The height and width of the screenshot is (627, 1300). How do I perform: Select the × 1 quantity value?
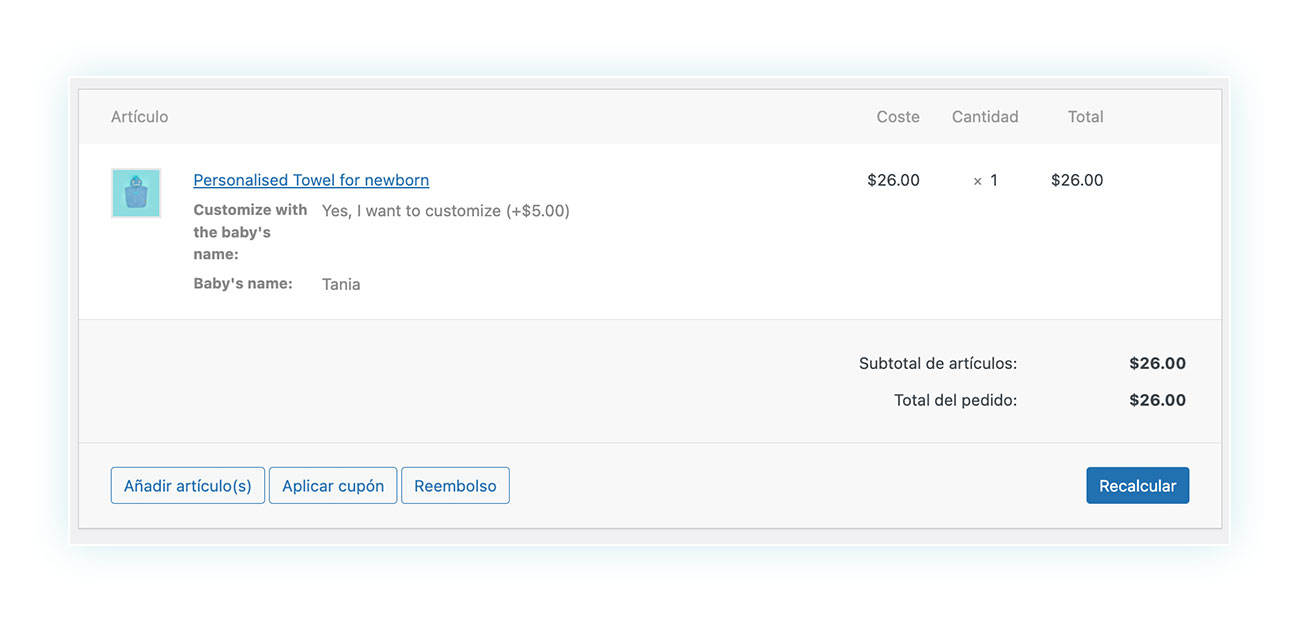[x=986, y=180]
